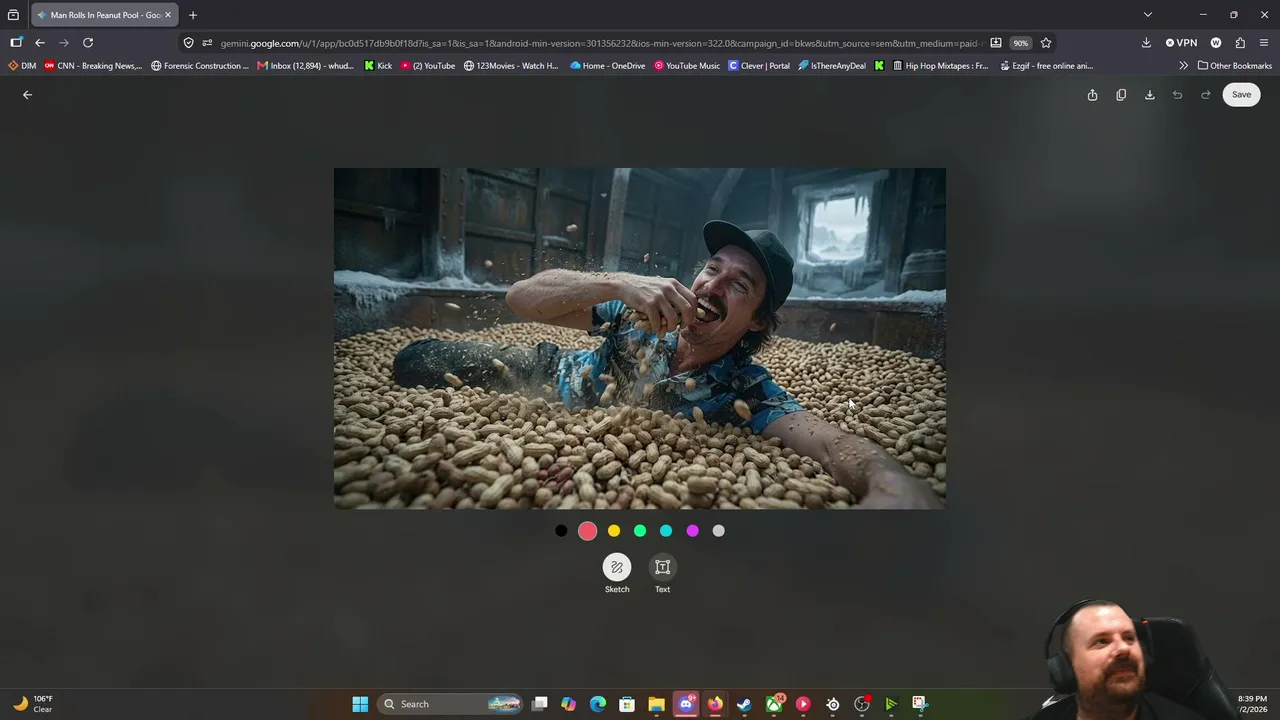Share the image with the share icon
Screen dimensions: 1280x720
click(x=1092, y=95)
